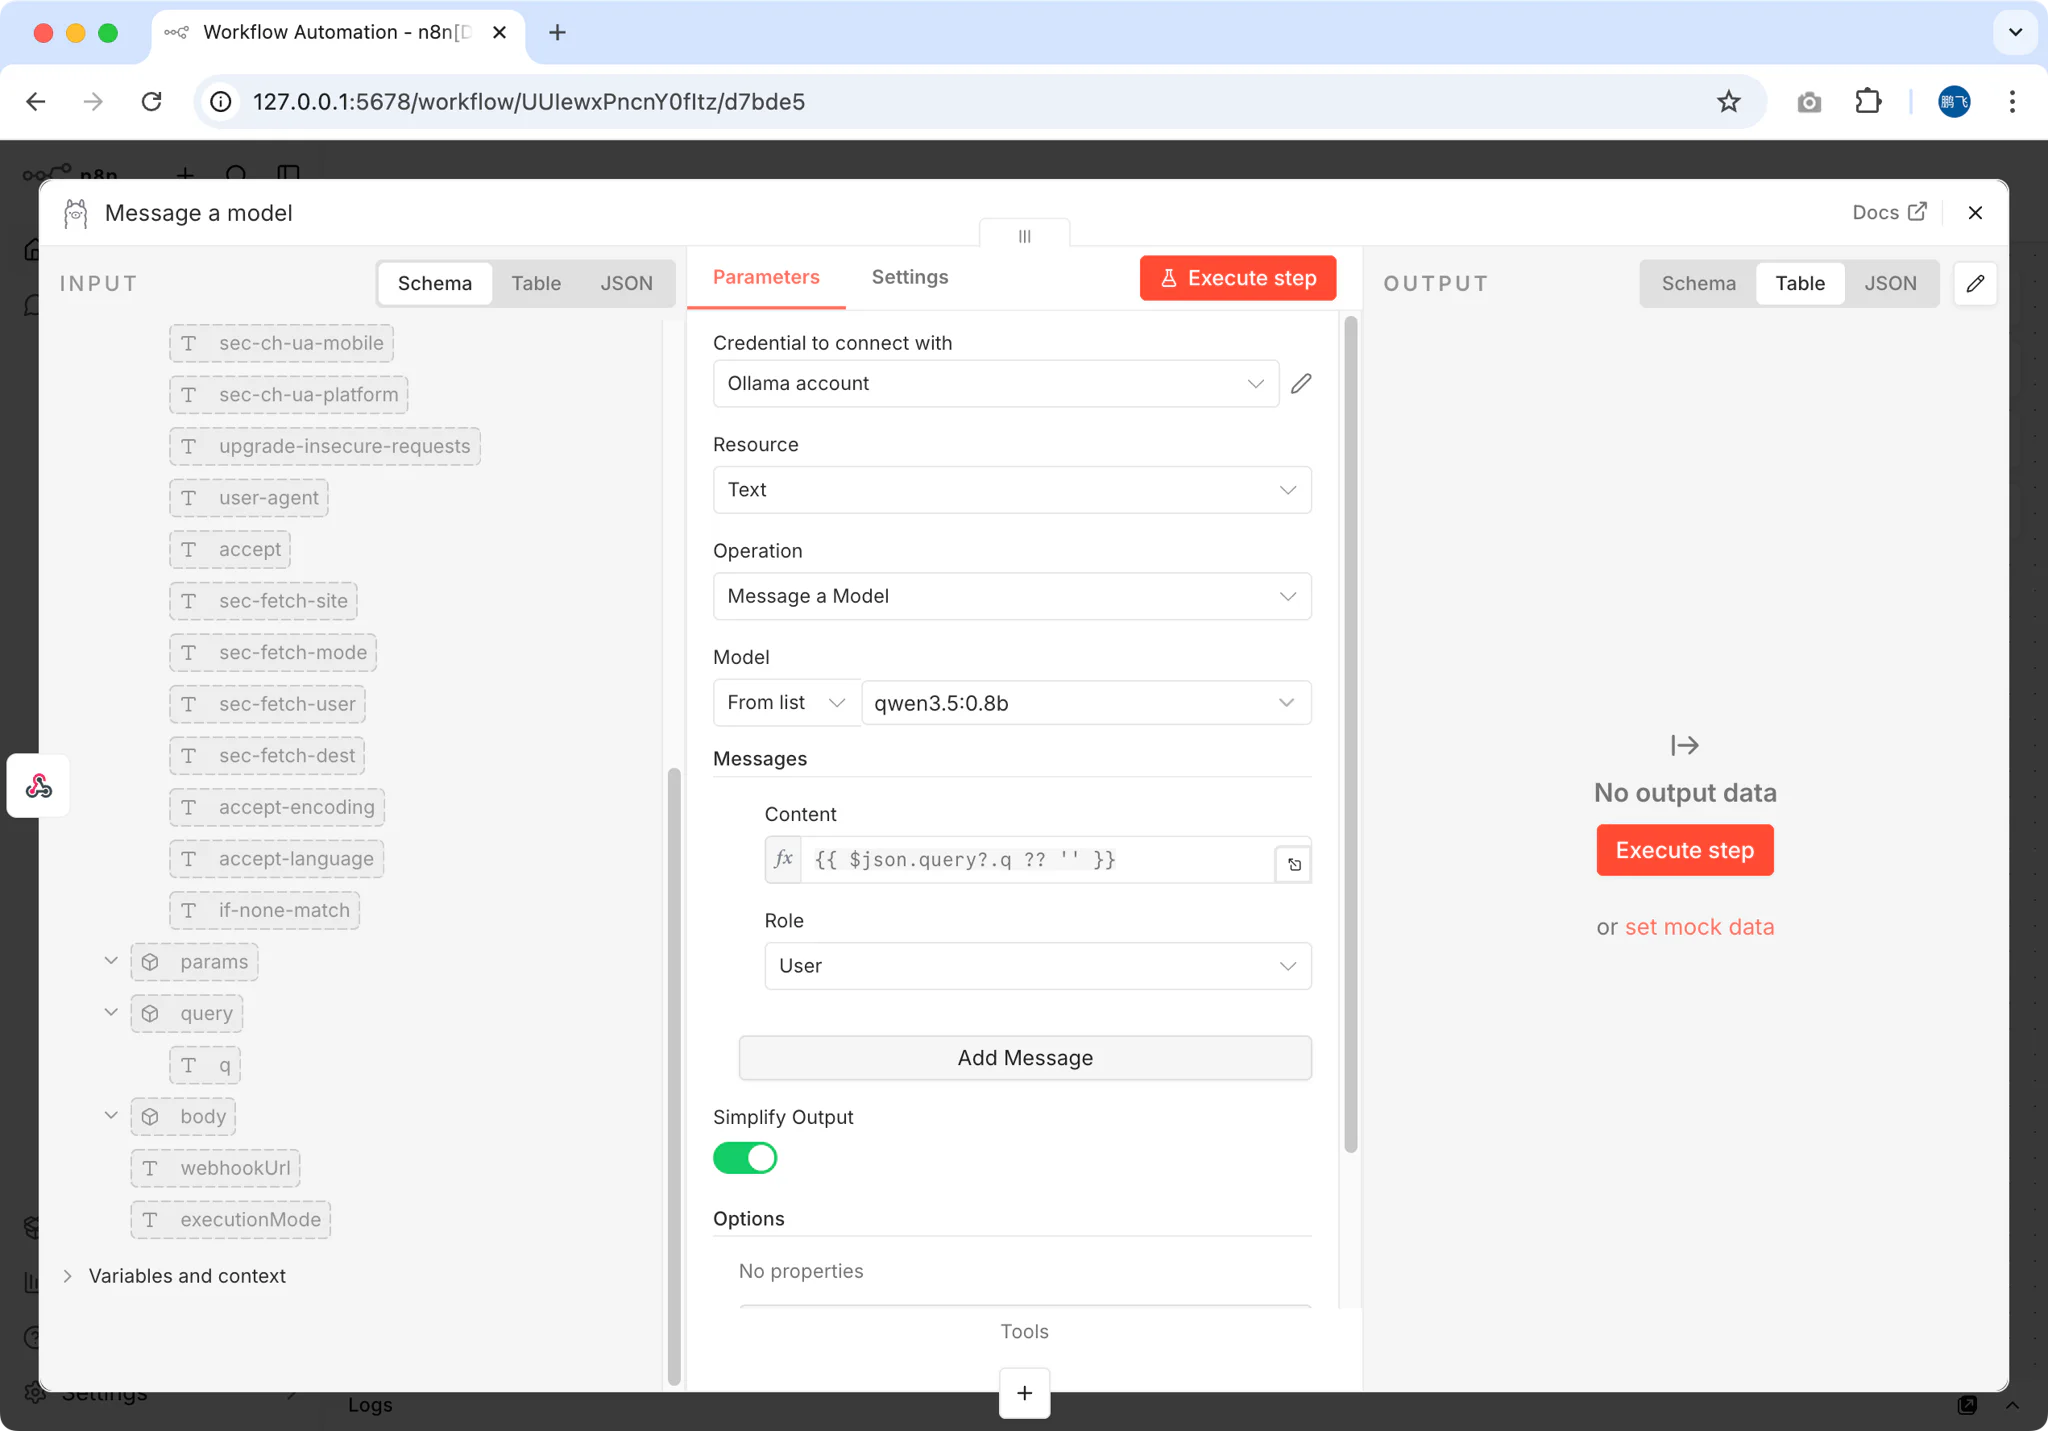
Task: Click the expression editor icon in Content field
Action: [x=1294, y=865]
